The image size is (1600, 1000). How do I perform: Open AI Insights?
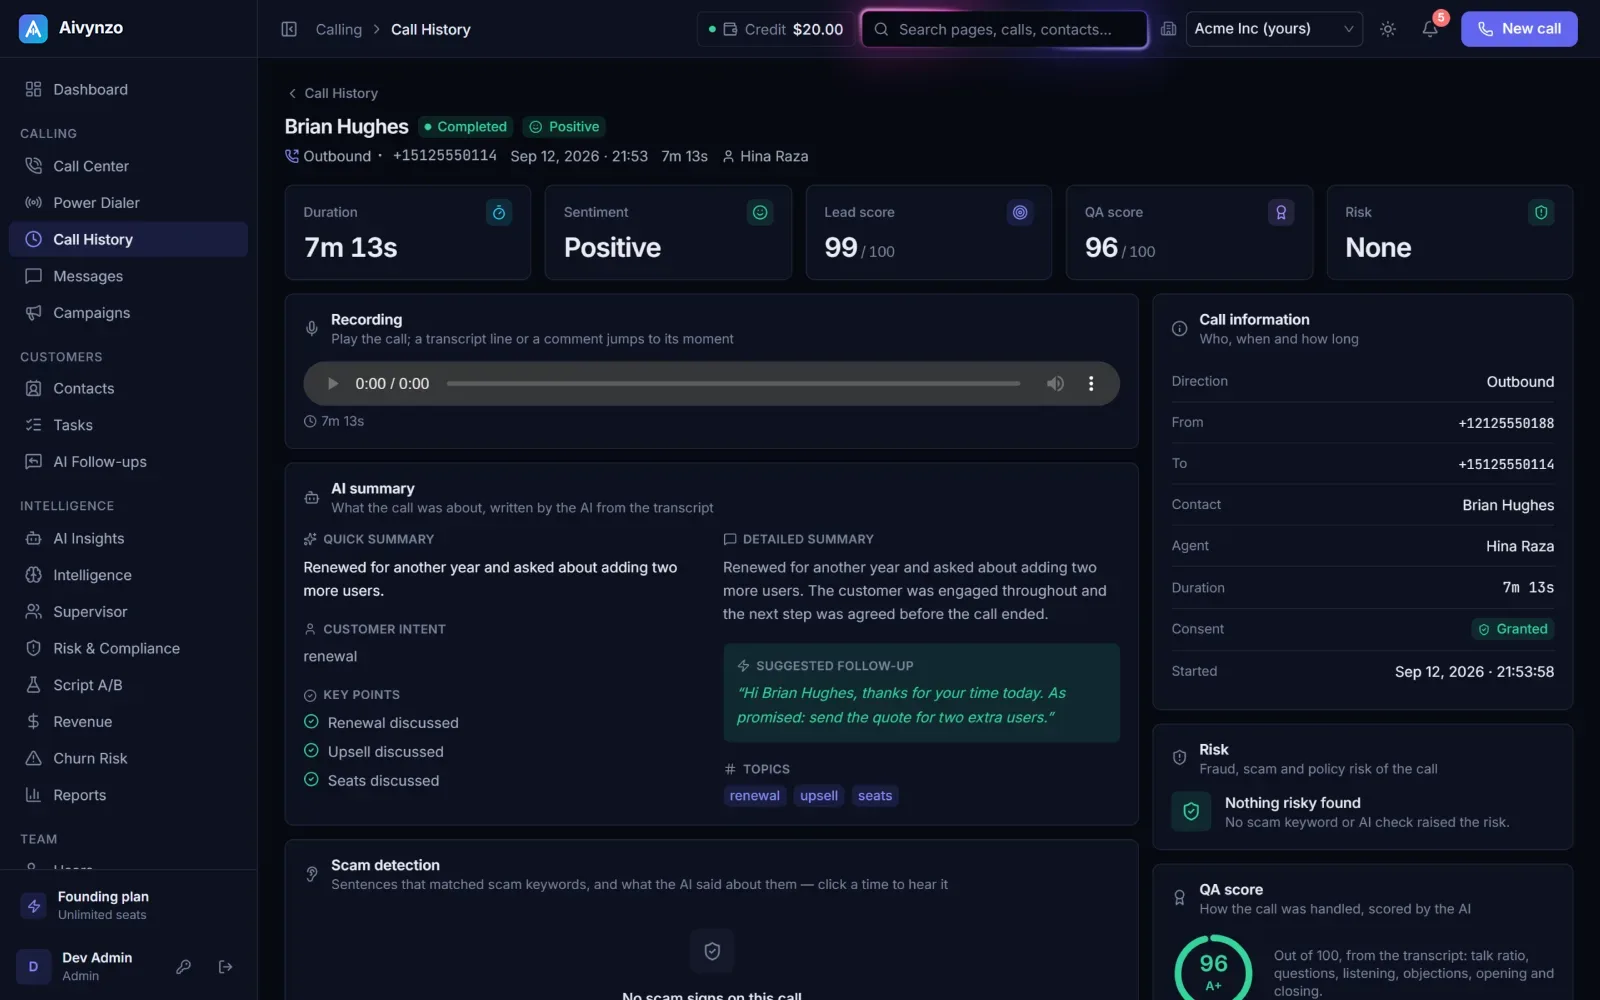click(x=128, y=538)
